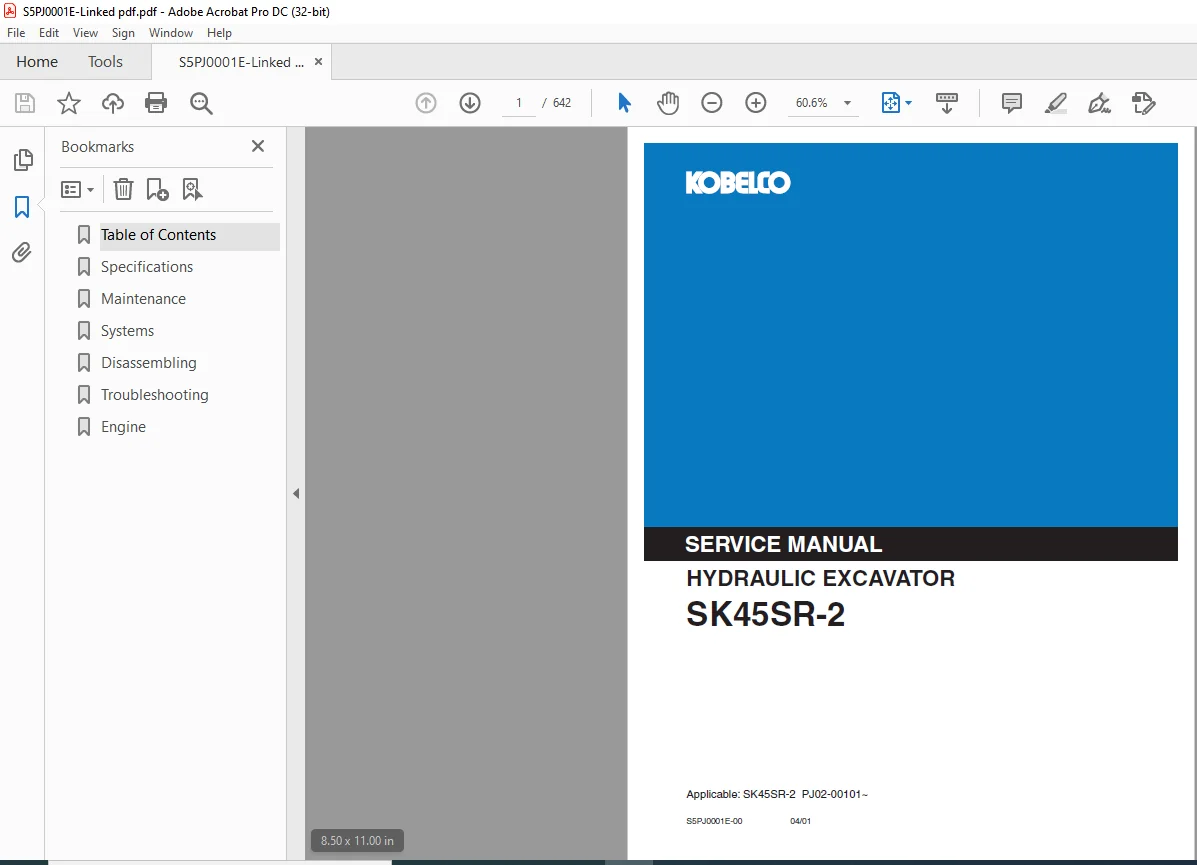Open the Stamp tool icon
1197x865 pixels.
click(x=1144, y=103)
